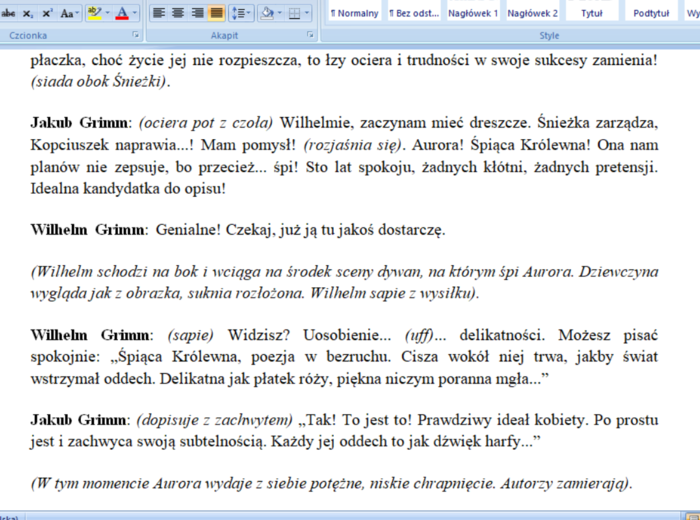Click the borders icon
The image size is (700, 520).
pos(295,13)
